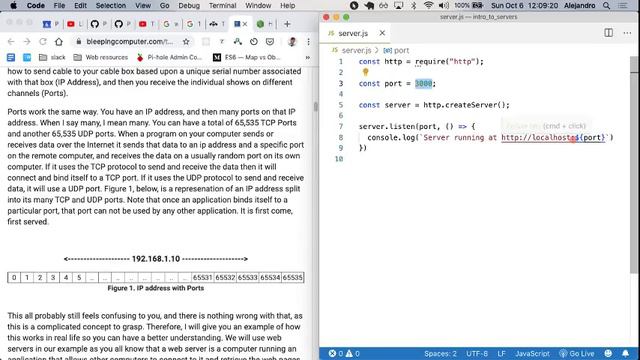640x360 pixels.
Task: Click the lightbulb quick-fix icon on line 2
Action: [365, 72]
